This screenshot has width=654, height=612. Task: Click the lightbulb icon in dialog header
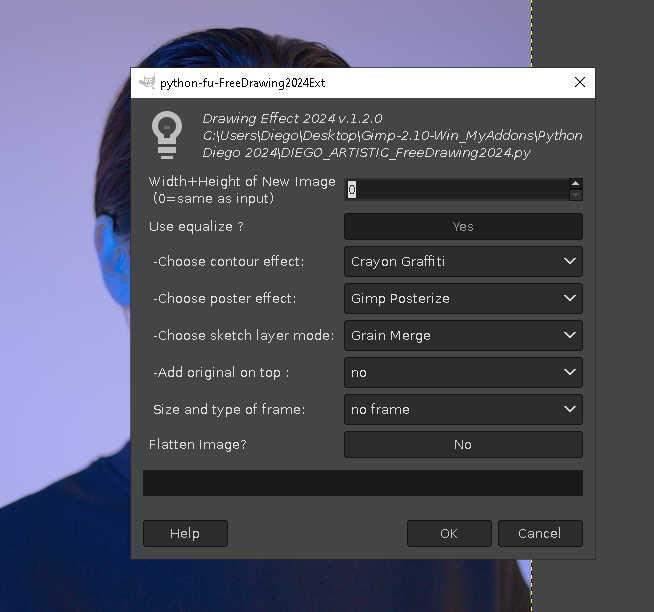pyautogui.click(x=167, y=135)
